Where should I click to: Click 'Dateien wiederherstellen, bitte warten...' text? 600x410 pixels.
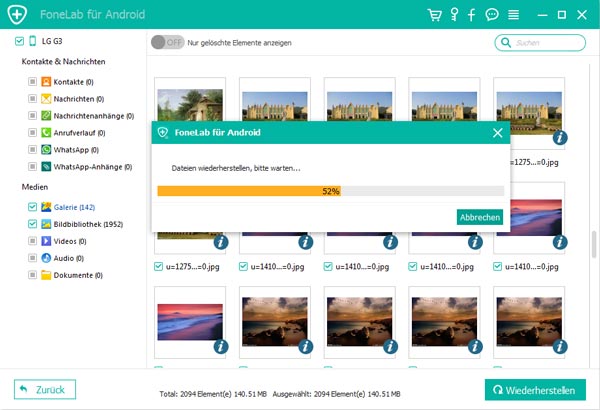236,168
